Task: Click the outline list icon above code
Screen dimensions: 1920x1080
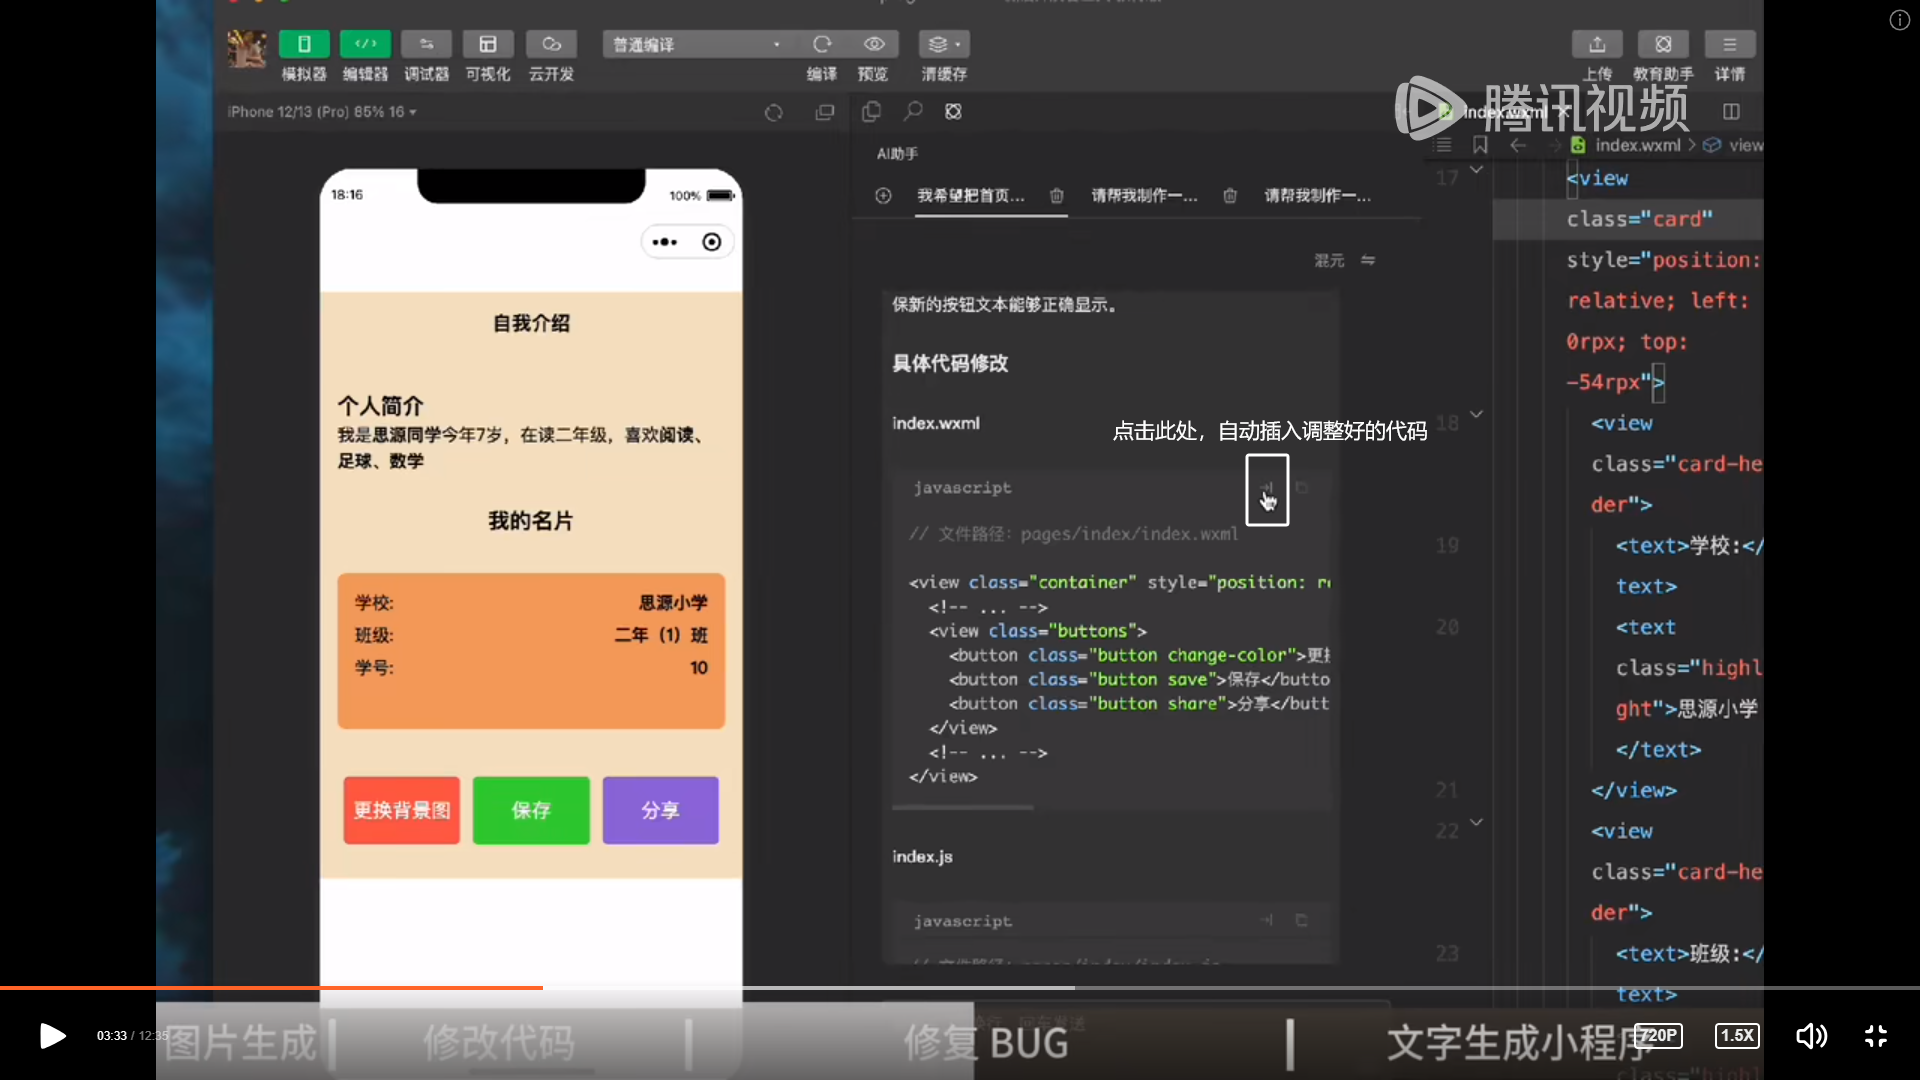Action: pyautogui.click(x=1442, y=145)
